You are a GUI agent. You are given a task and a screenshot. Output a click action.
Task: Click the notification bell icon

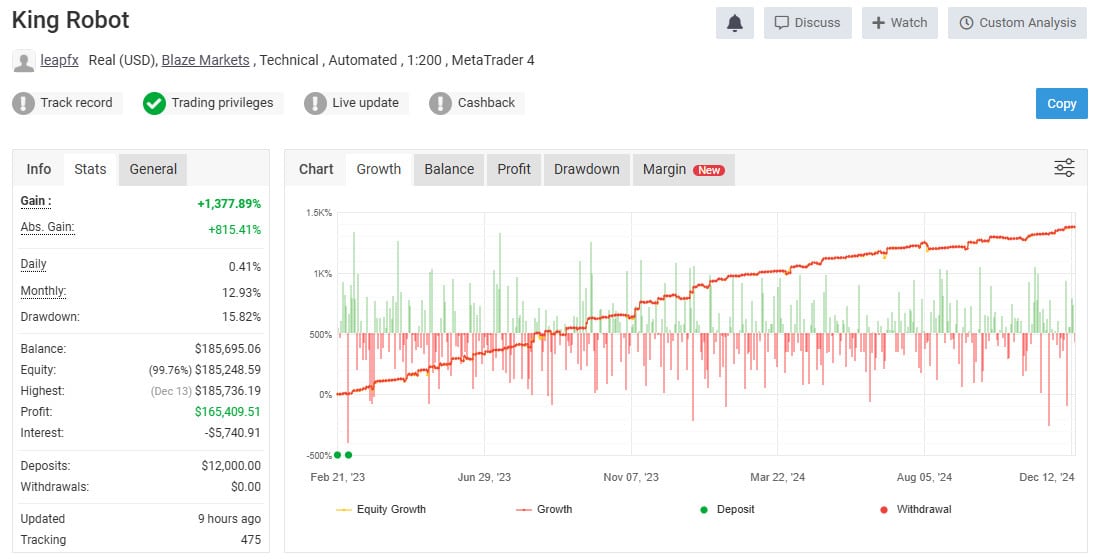(735, 23)
